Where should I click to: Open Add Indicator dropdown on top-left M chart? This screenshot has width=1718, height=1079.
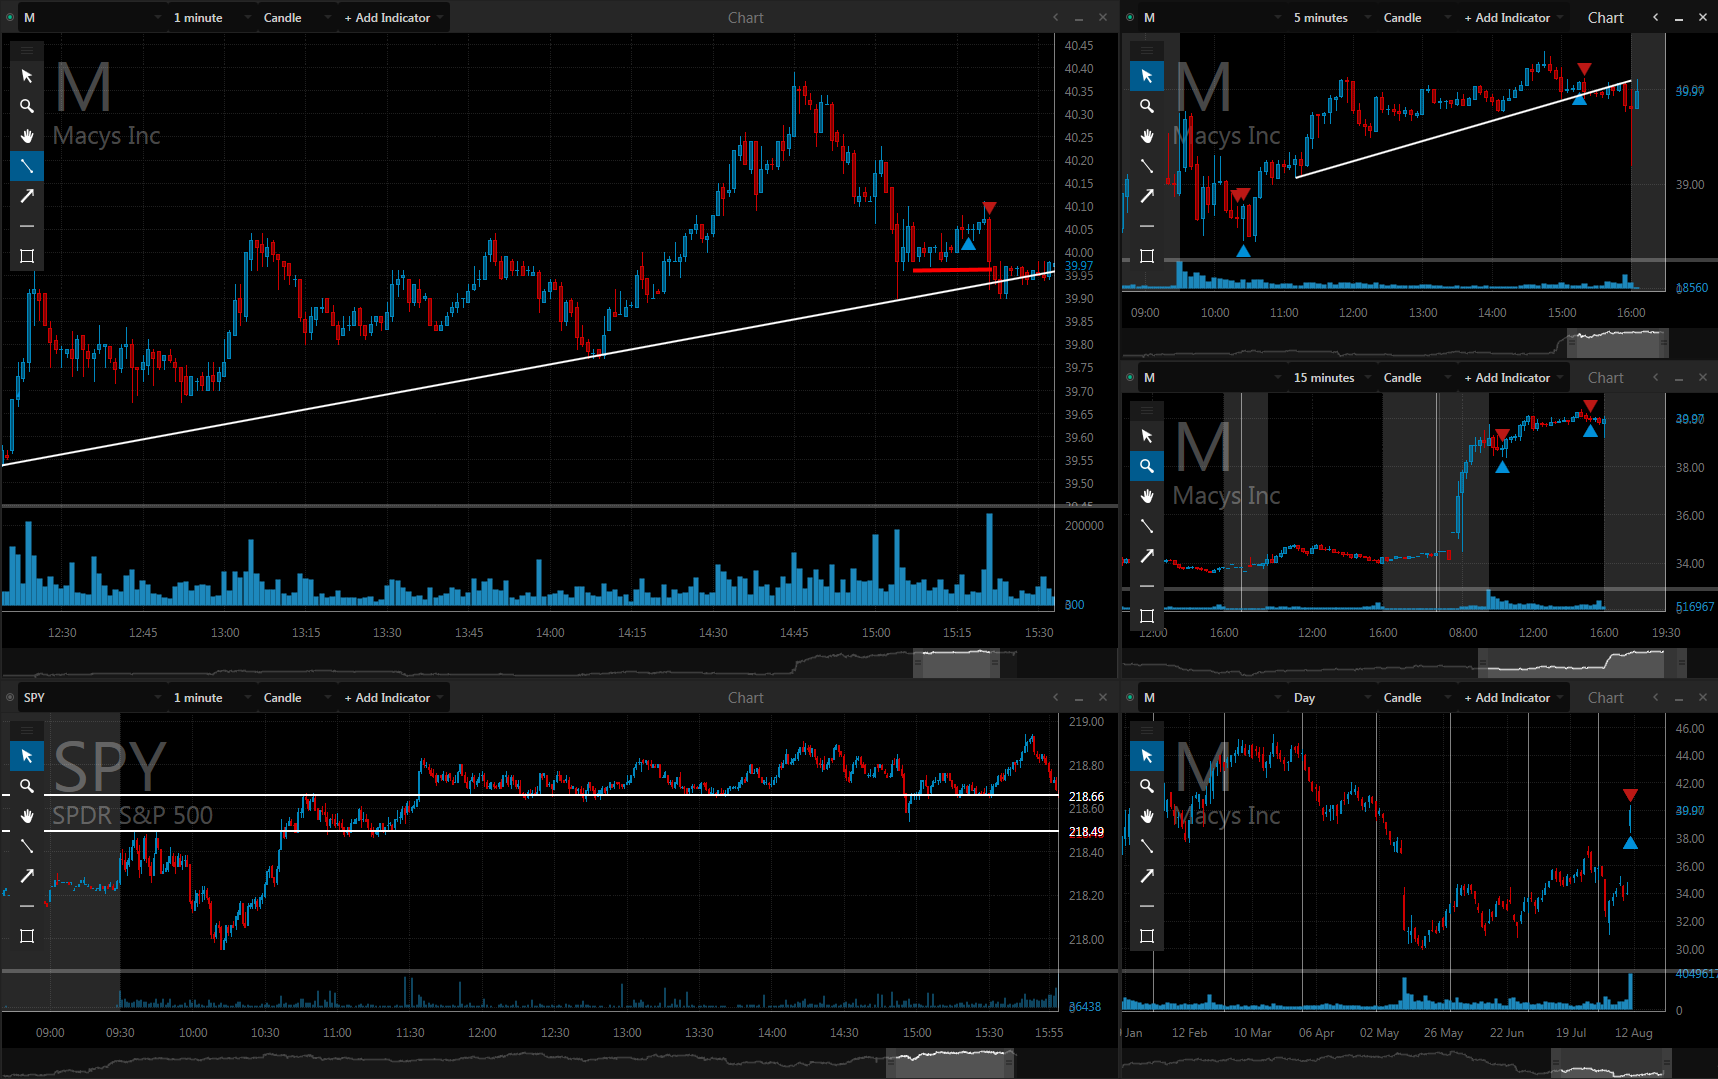[x=393, y=18]
